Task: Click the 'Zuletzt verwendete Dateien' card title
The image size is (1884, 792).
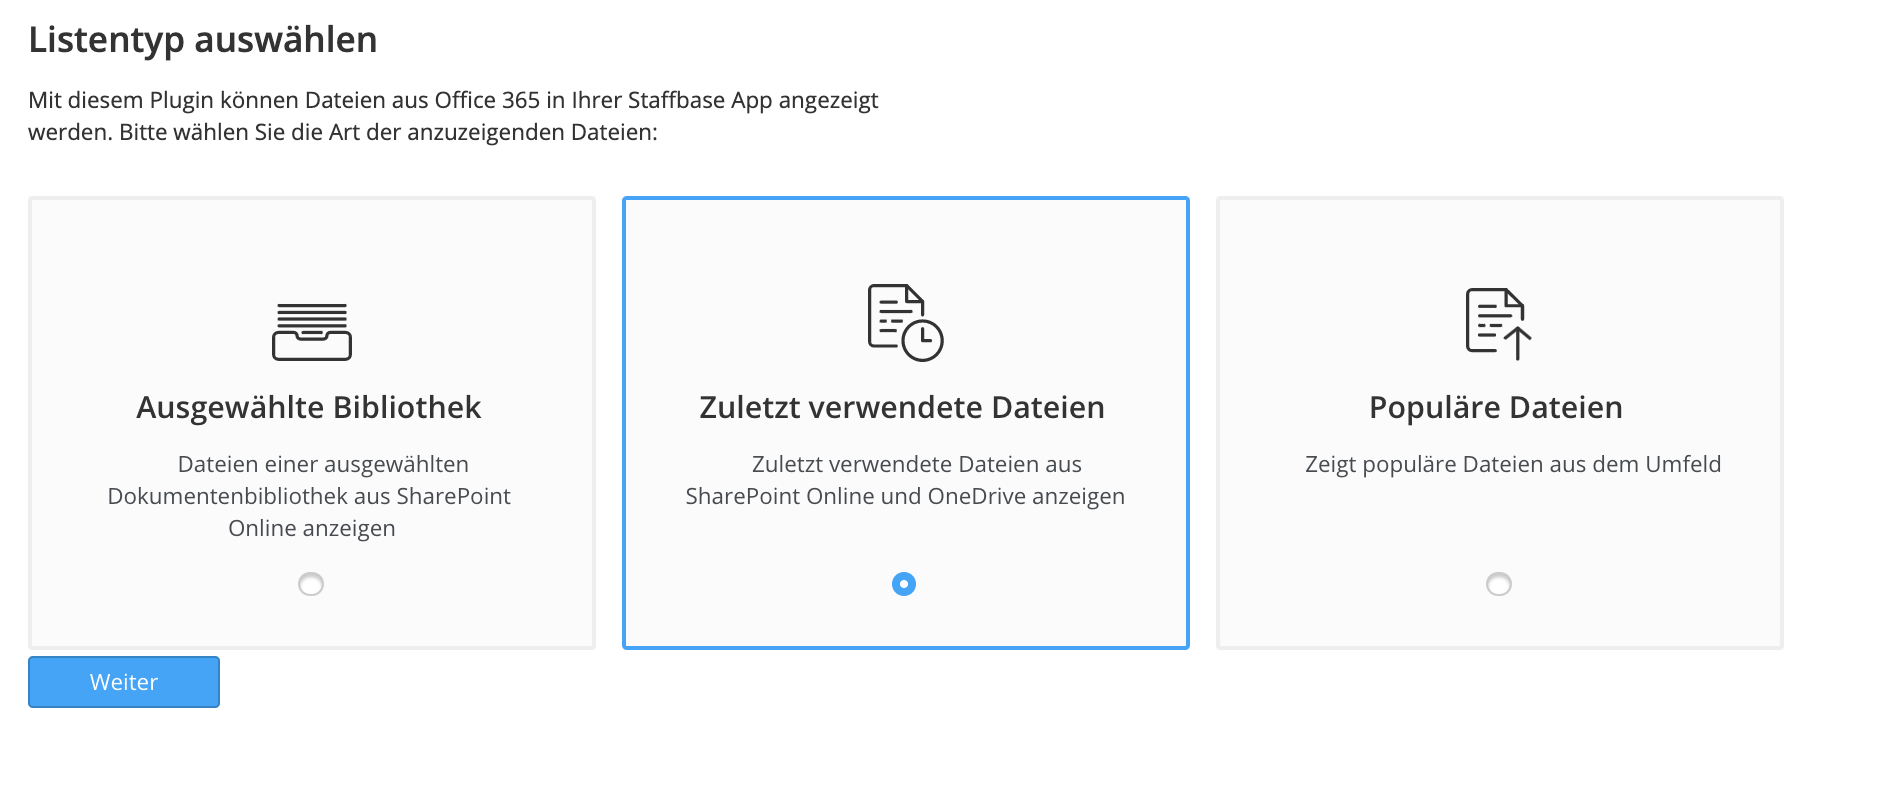Action: (902, 407)
